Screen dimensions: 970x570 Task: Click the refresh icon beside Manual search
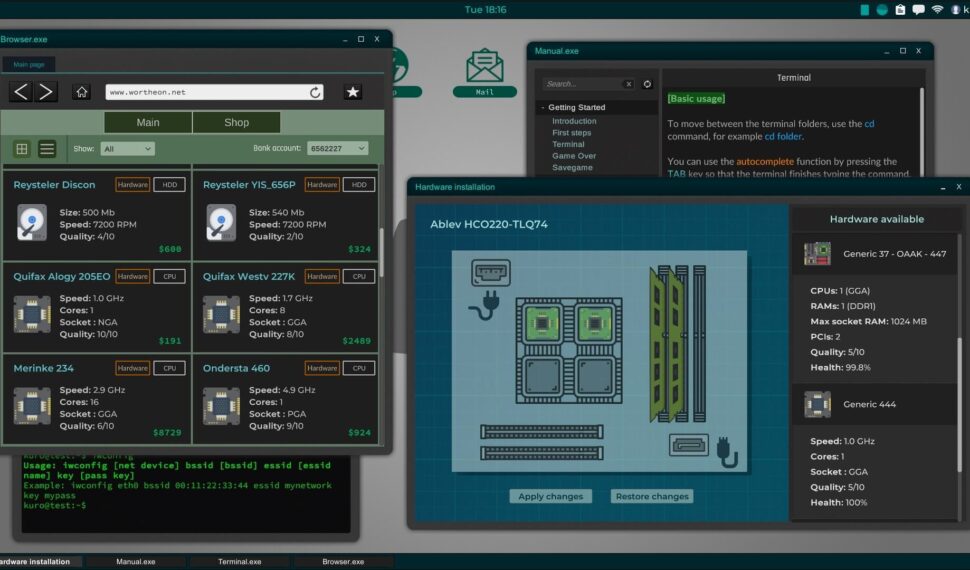pyautogui.click(x=647, y=84)
